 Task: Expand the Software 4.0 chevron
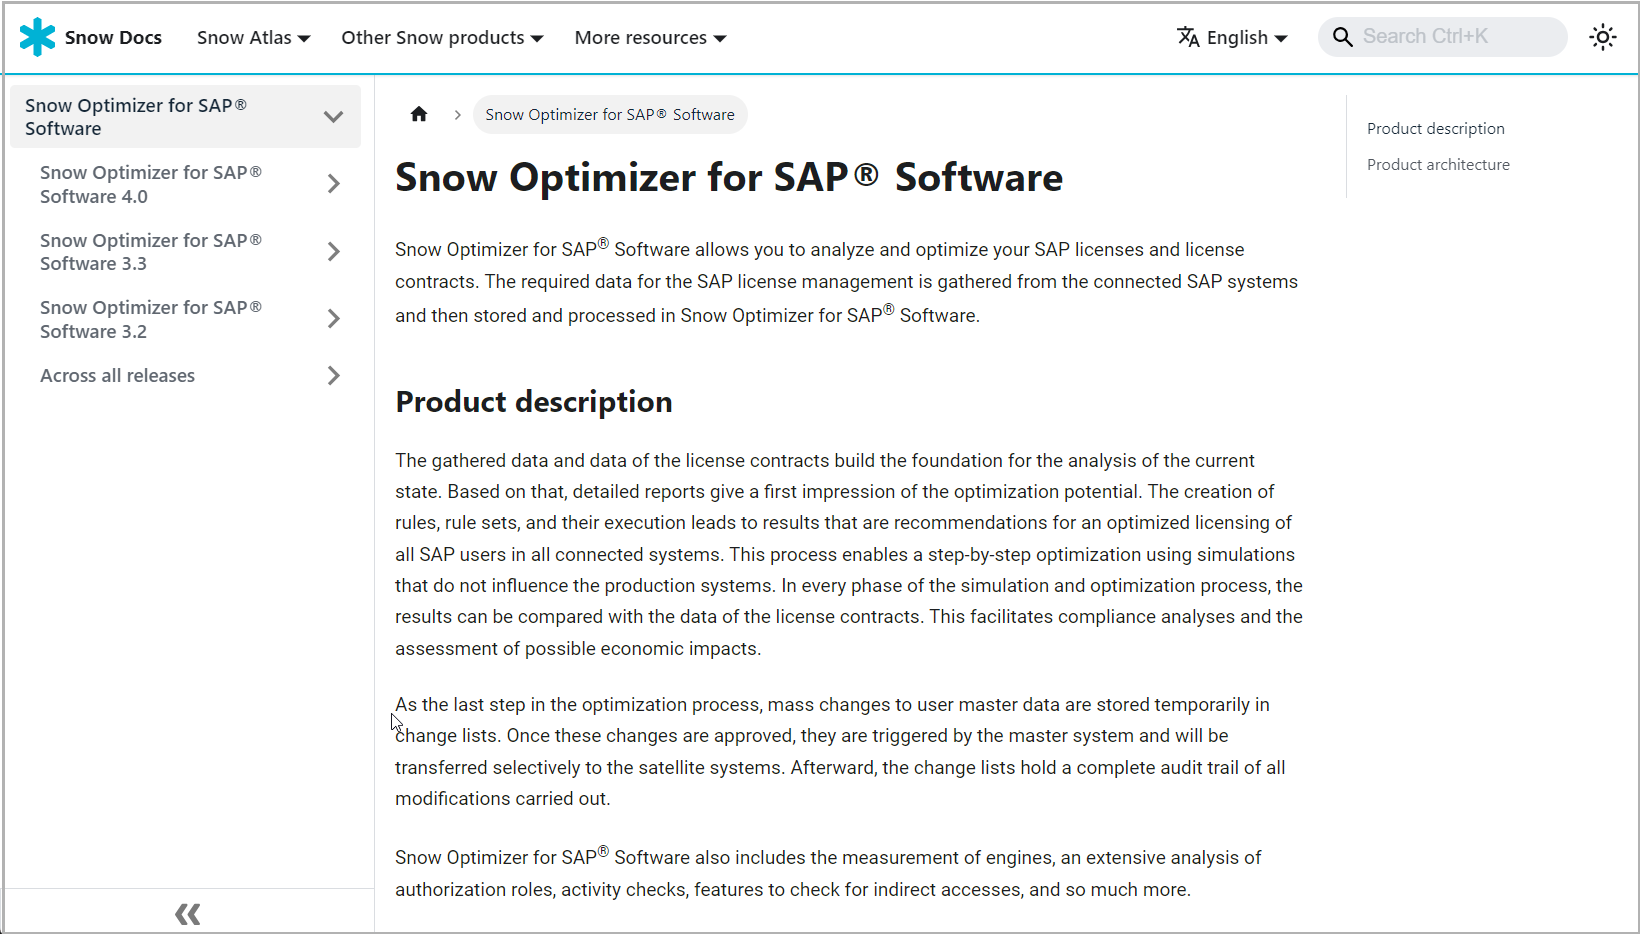[x=334, y=184]
